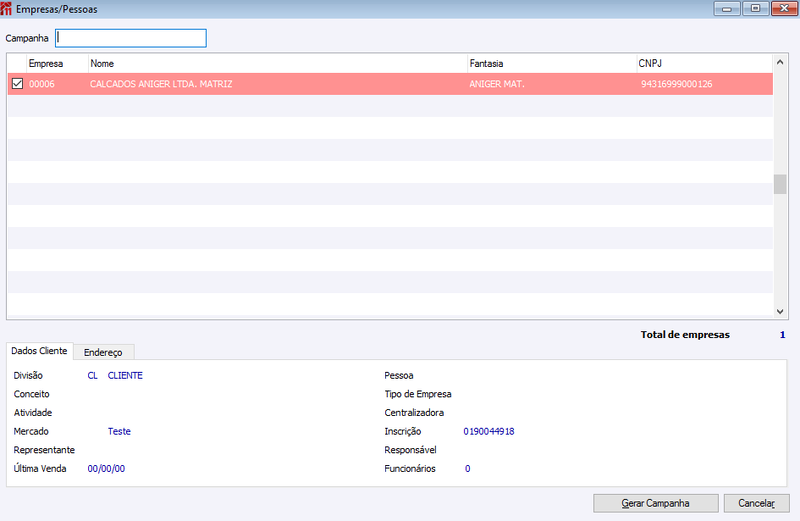Open the Dados Cliente tab
The image size is (800, 521).
(39, 351)
